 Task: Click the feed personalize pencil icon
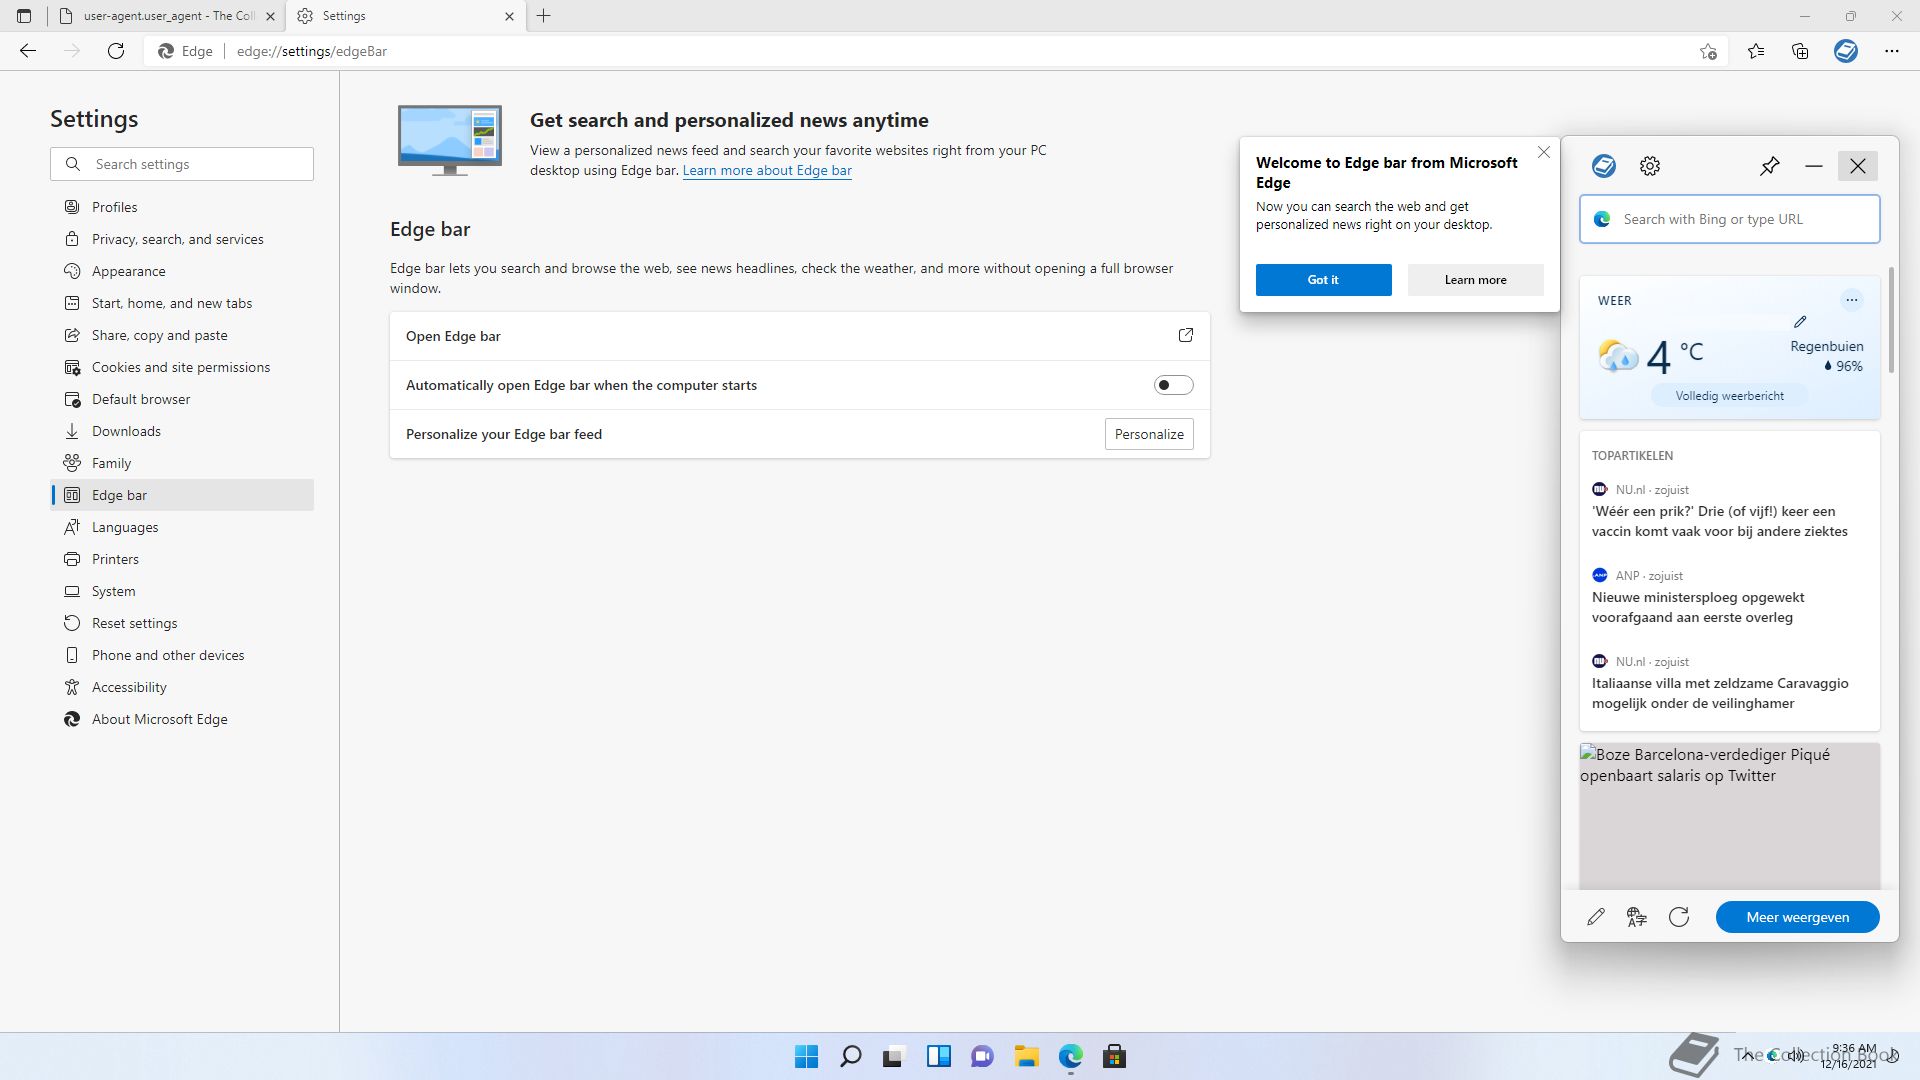tap(1596, 917)
